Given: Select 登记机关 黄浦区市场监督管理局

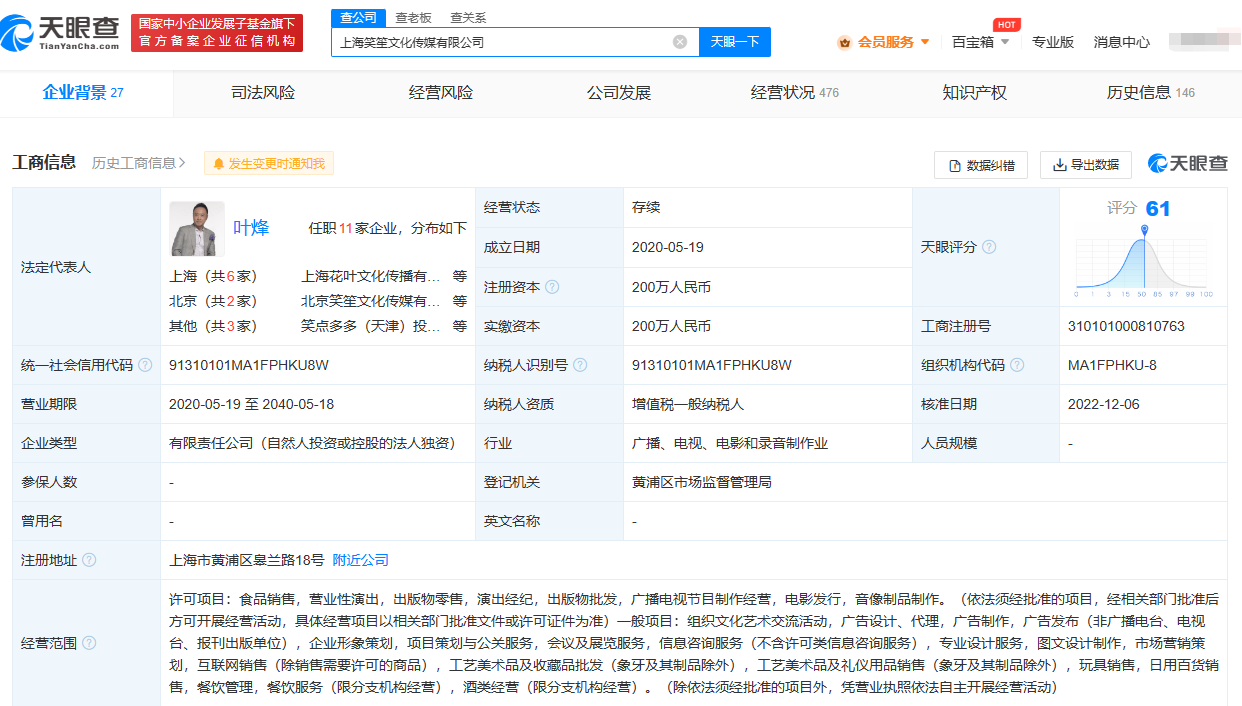Looking at the screenshot, I should pos(701,482).
